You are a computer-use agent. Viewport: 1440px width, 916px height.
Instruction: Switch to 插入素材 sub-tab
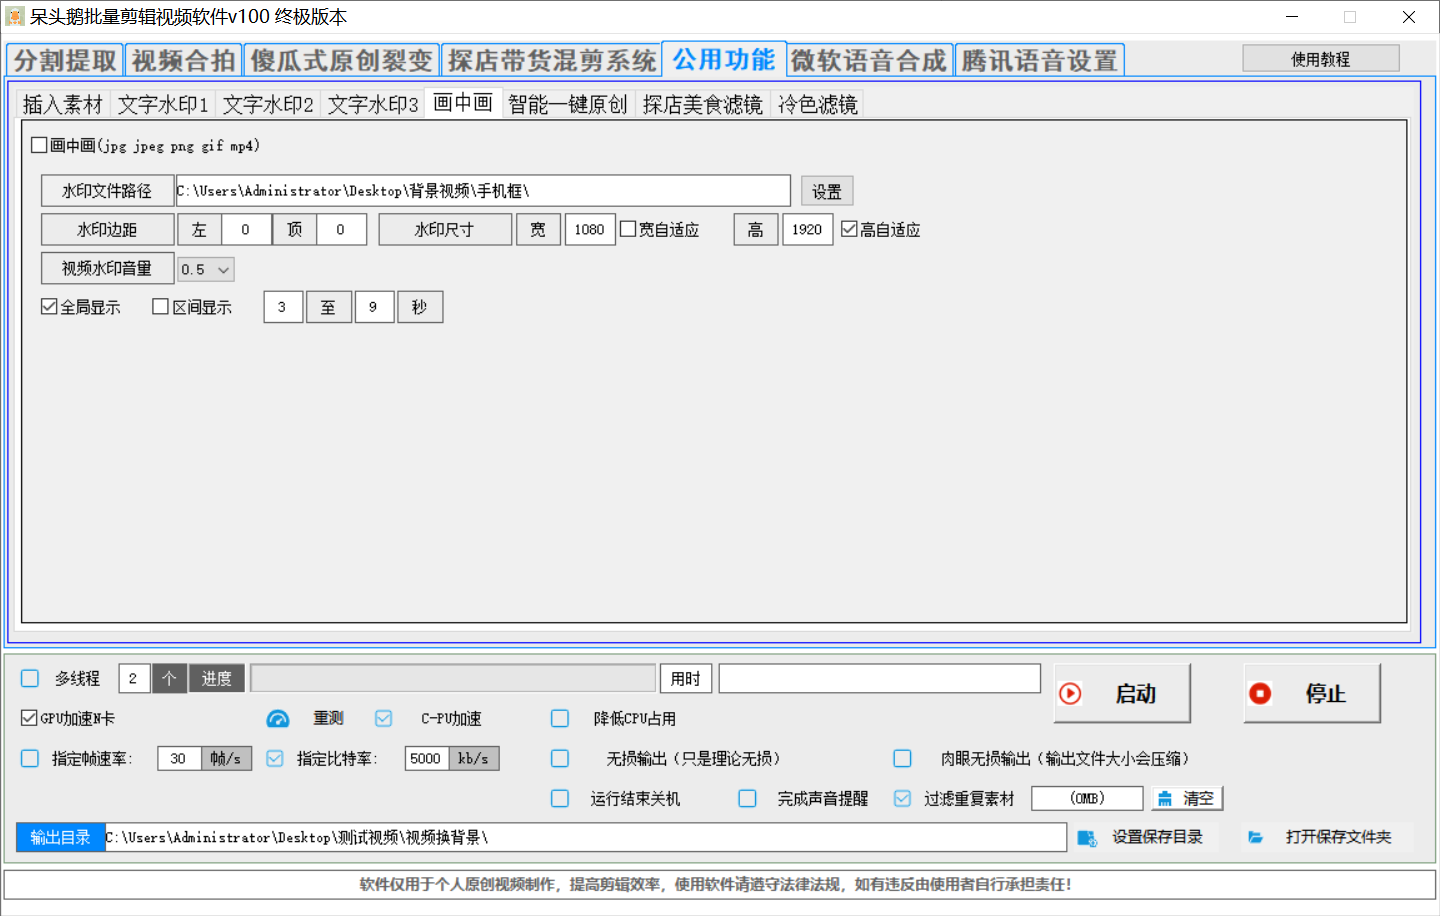tap(63, 104)
